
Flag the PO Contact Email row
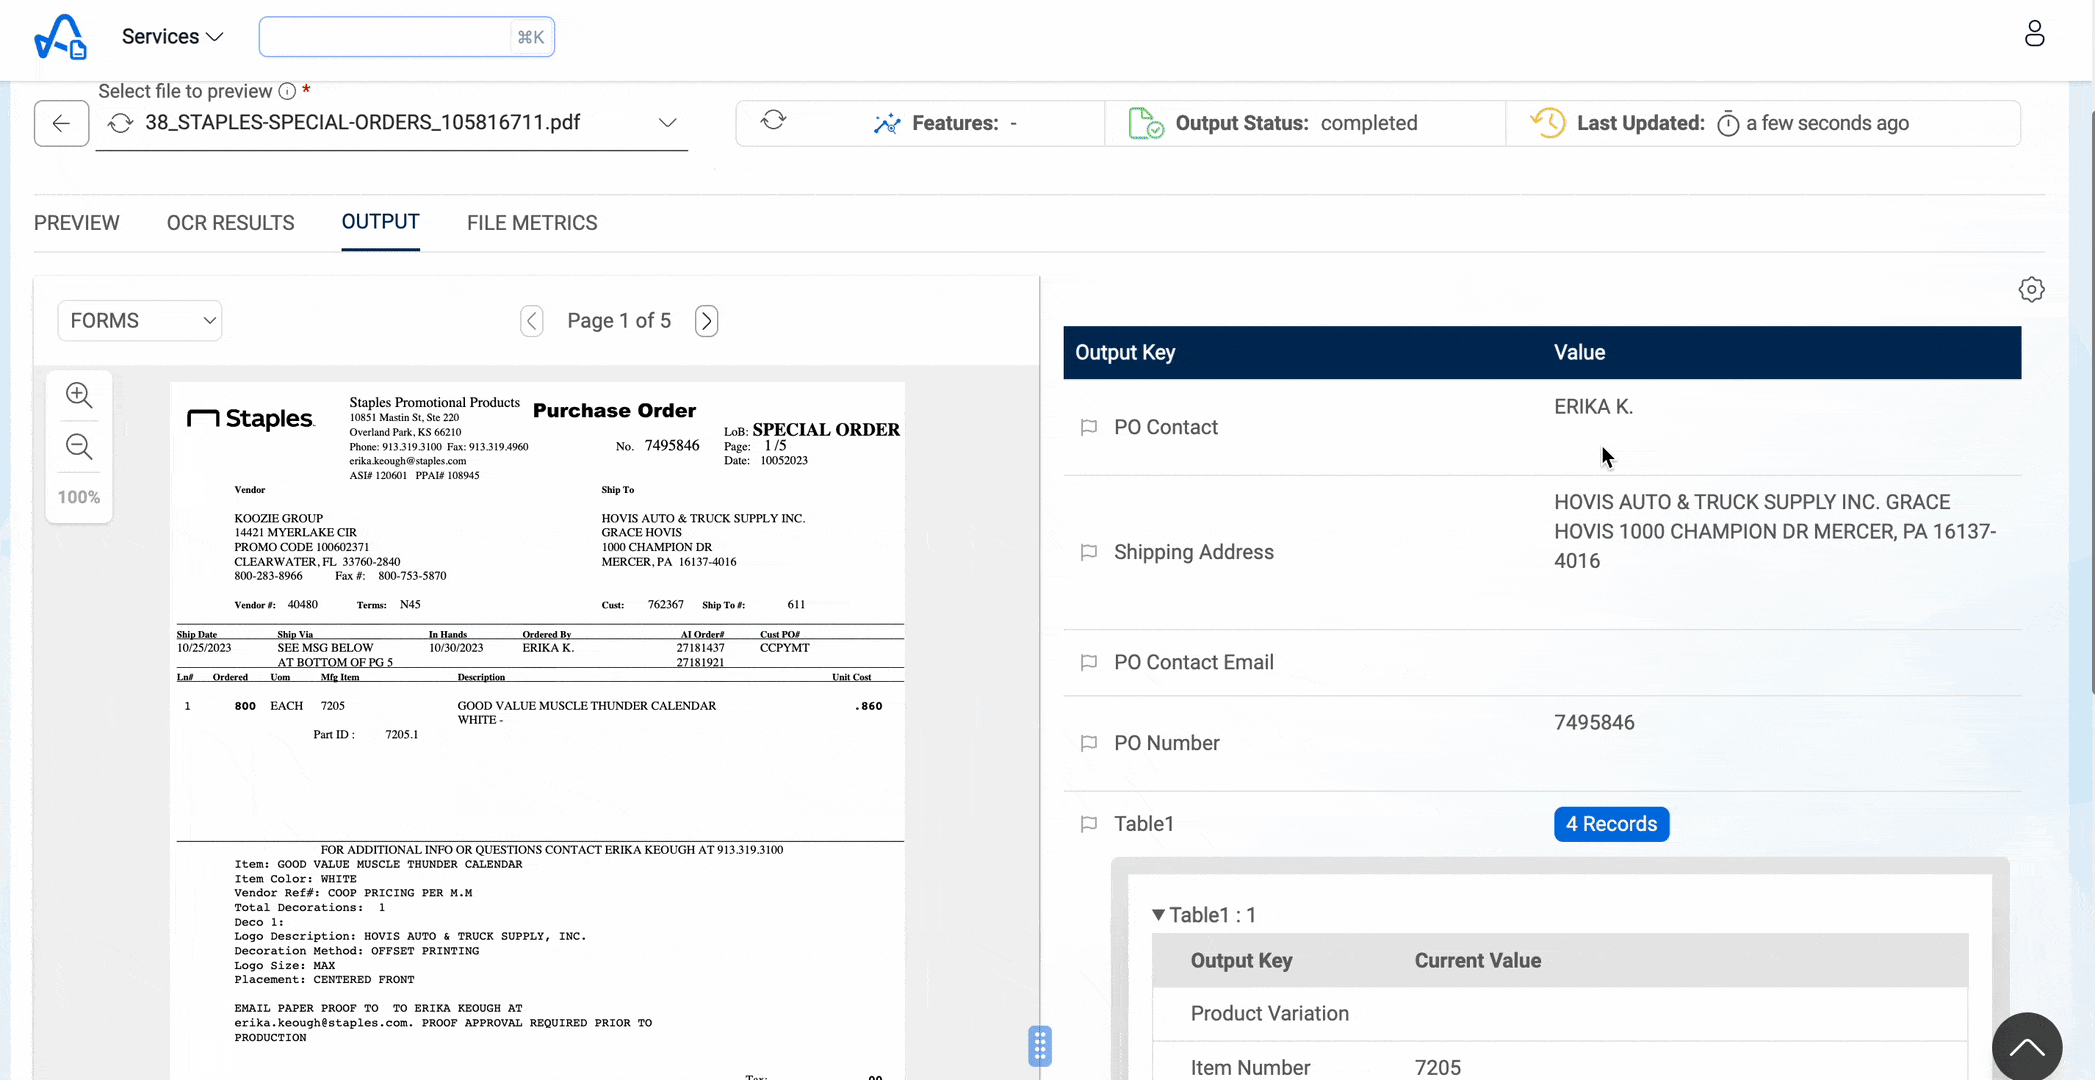(x=1089, y=663)
